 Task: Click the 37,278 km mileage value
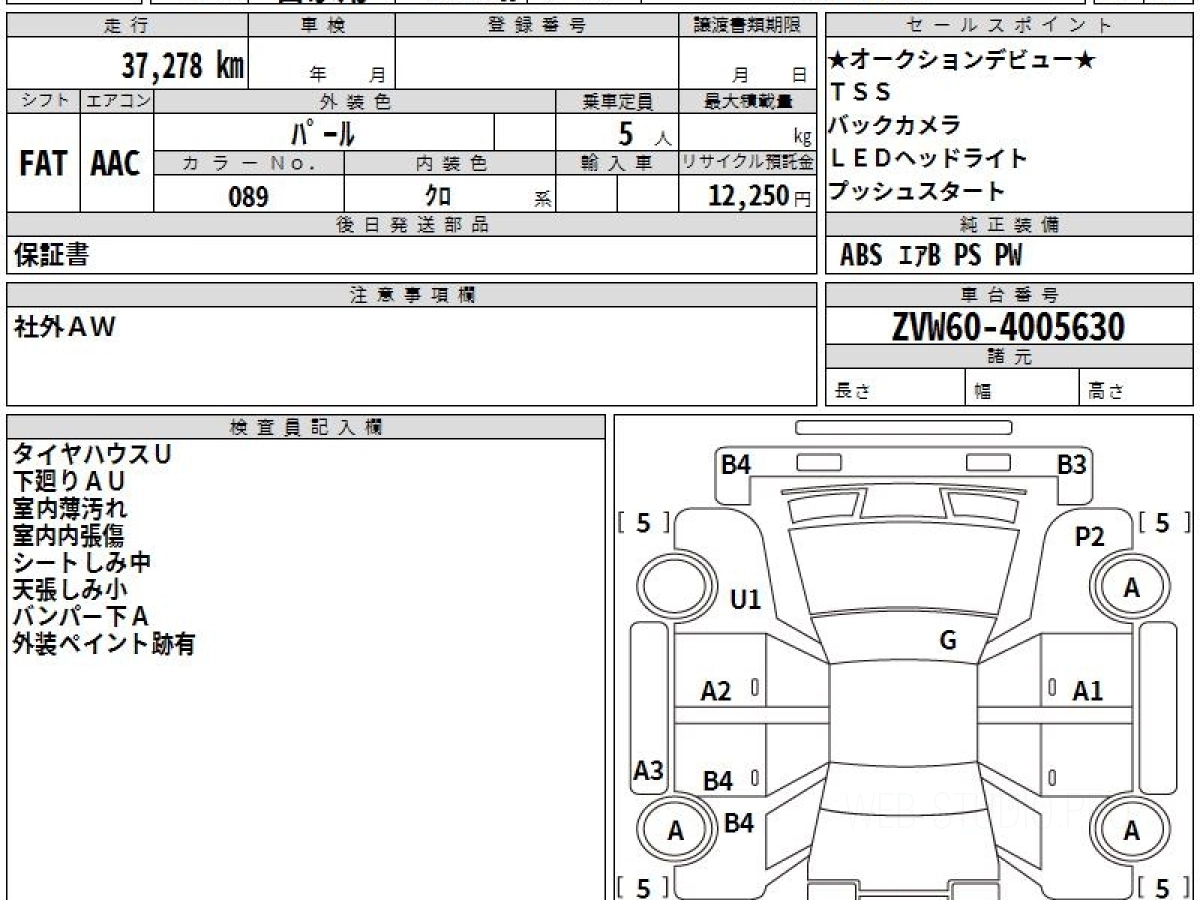(182, 67)
